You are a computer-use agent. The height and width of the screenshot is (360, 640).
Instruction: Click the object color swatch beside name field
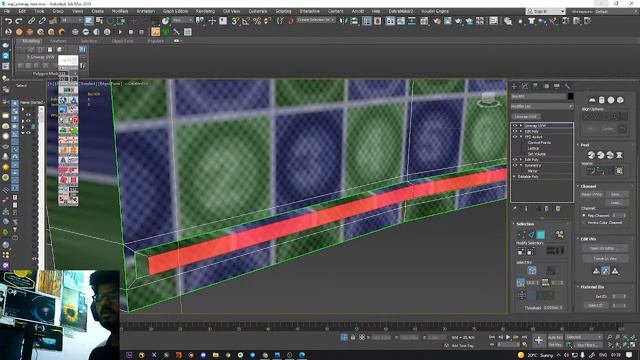[x=570, y=96]
